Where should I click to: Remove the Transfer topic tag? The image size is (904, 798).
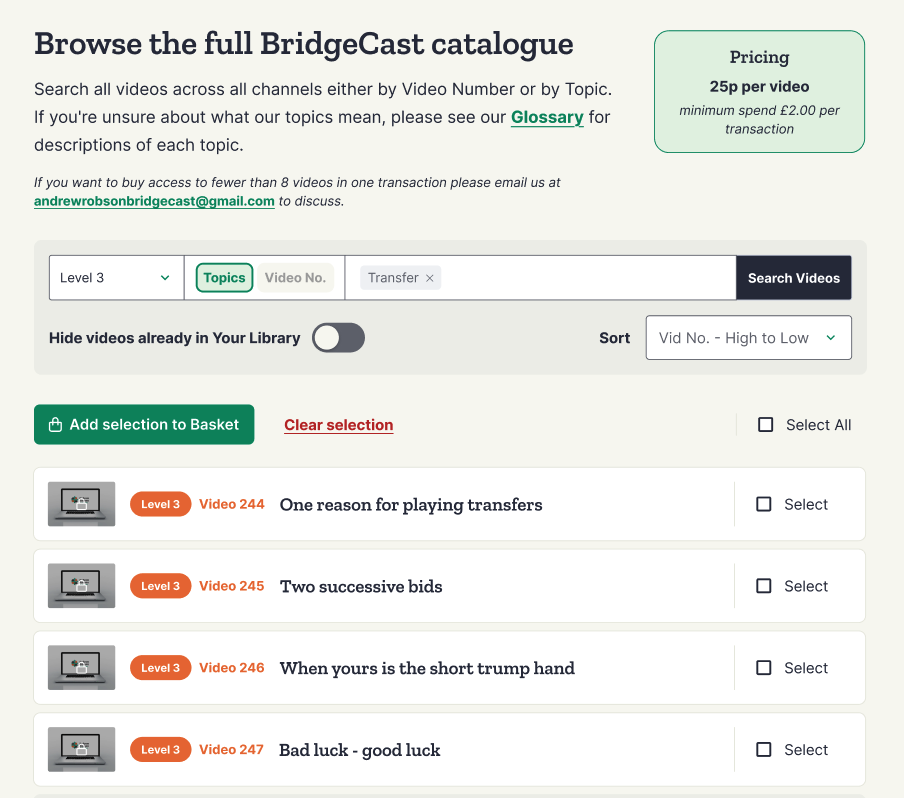(430, 278)
